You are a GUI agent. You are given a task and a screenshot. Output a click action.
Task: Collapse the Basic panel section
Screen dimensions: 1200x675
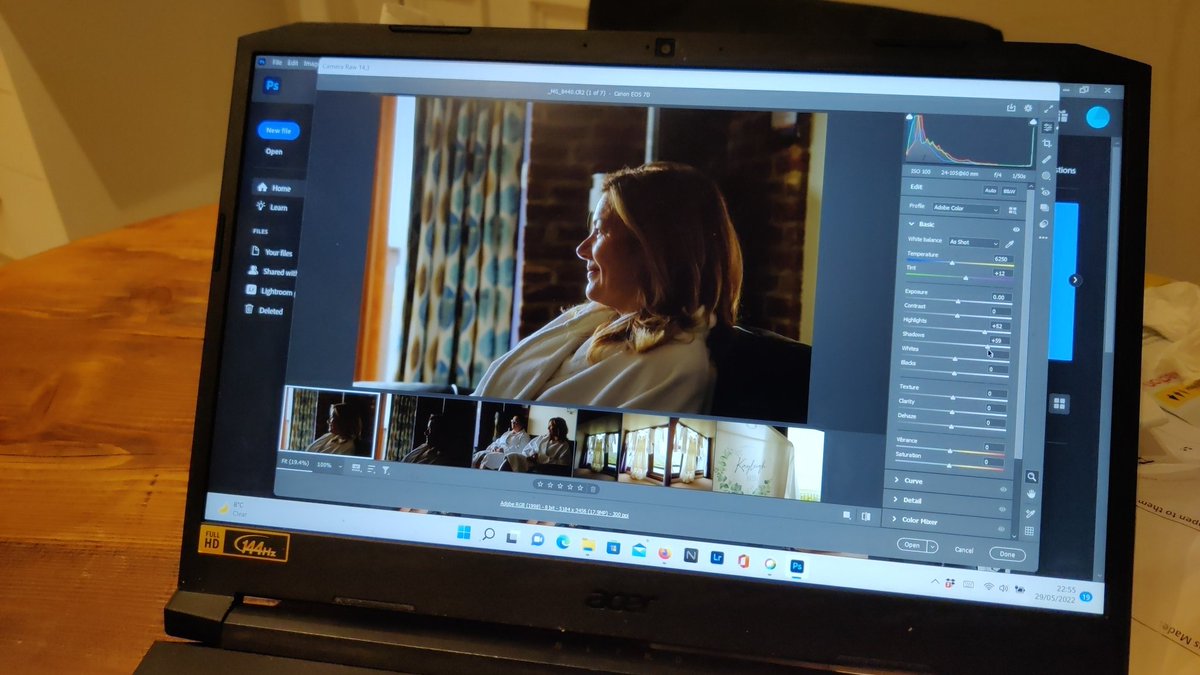pyautogui.click(x=911, y=224)
